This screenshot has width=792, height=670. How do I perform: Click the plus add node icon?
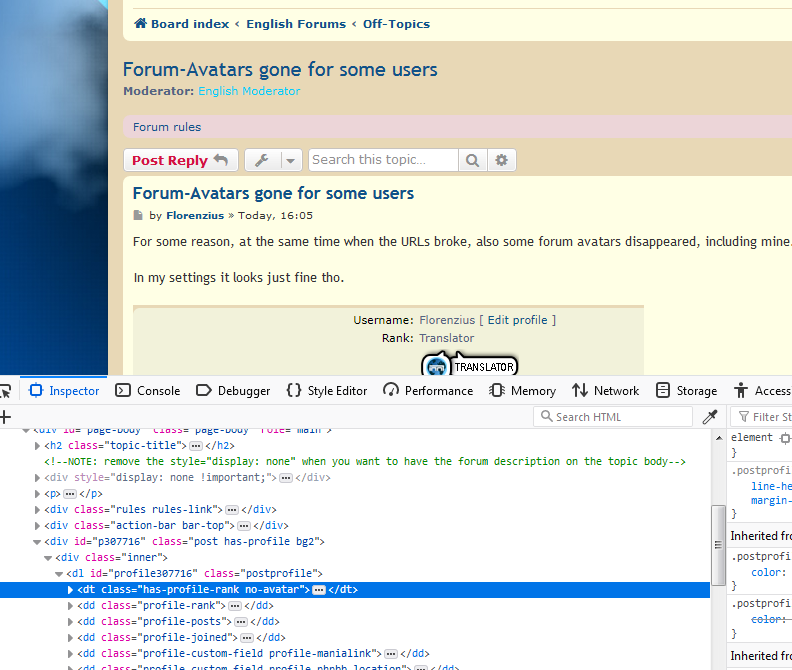click(x=5, y=417)
